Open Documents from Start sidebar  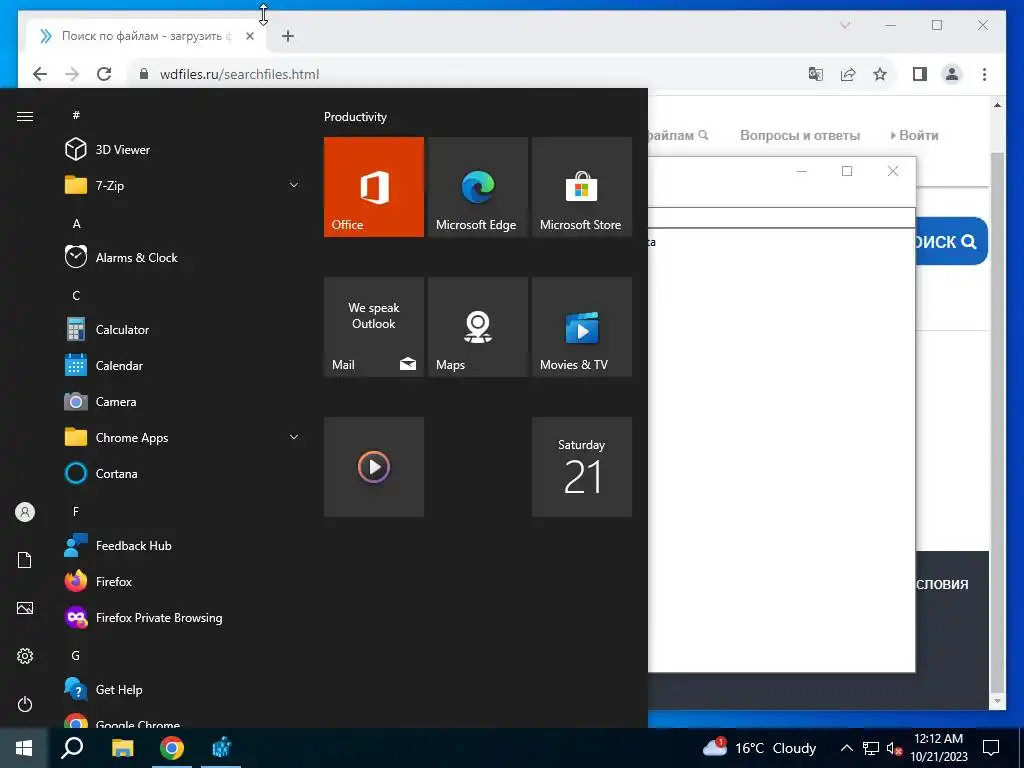click(25, 560)
